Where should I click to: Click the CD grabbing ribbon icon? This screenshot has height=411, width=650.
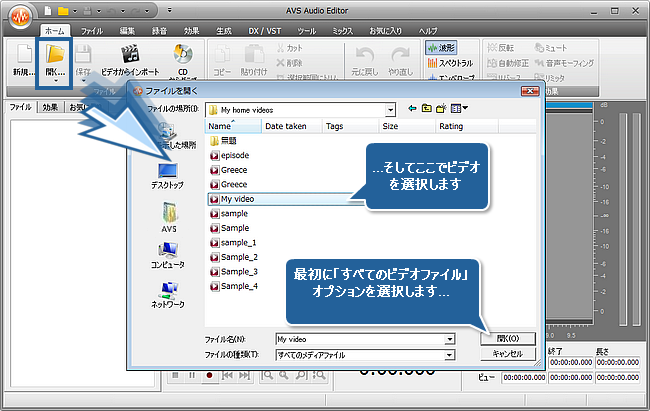pos(183,61)
